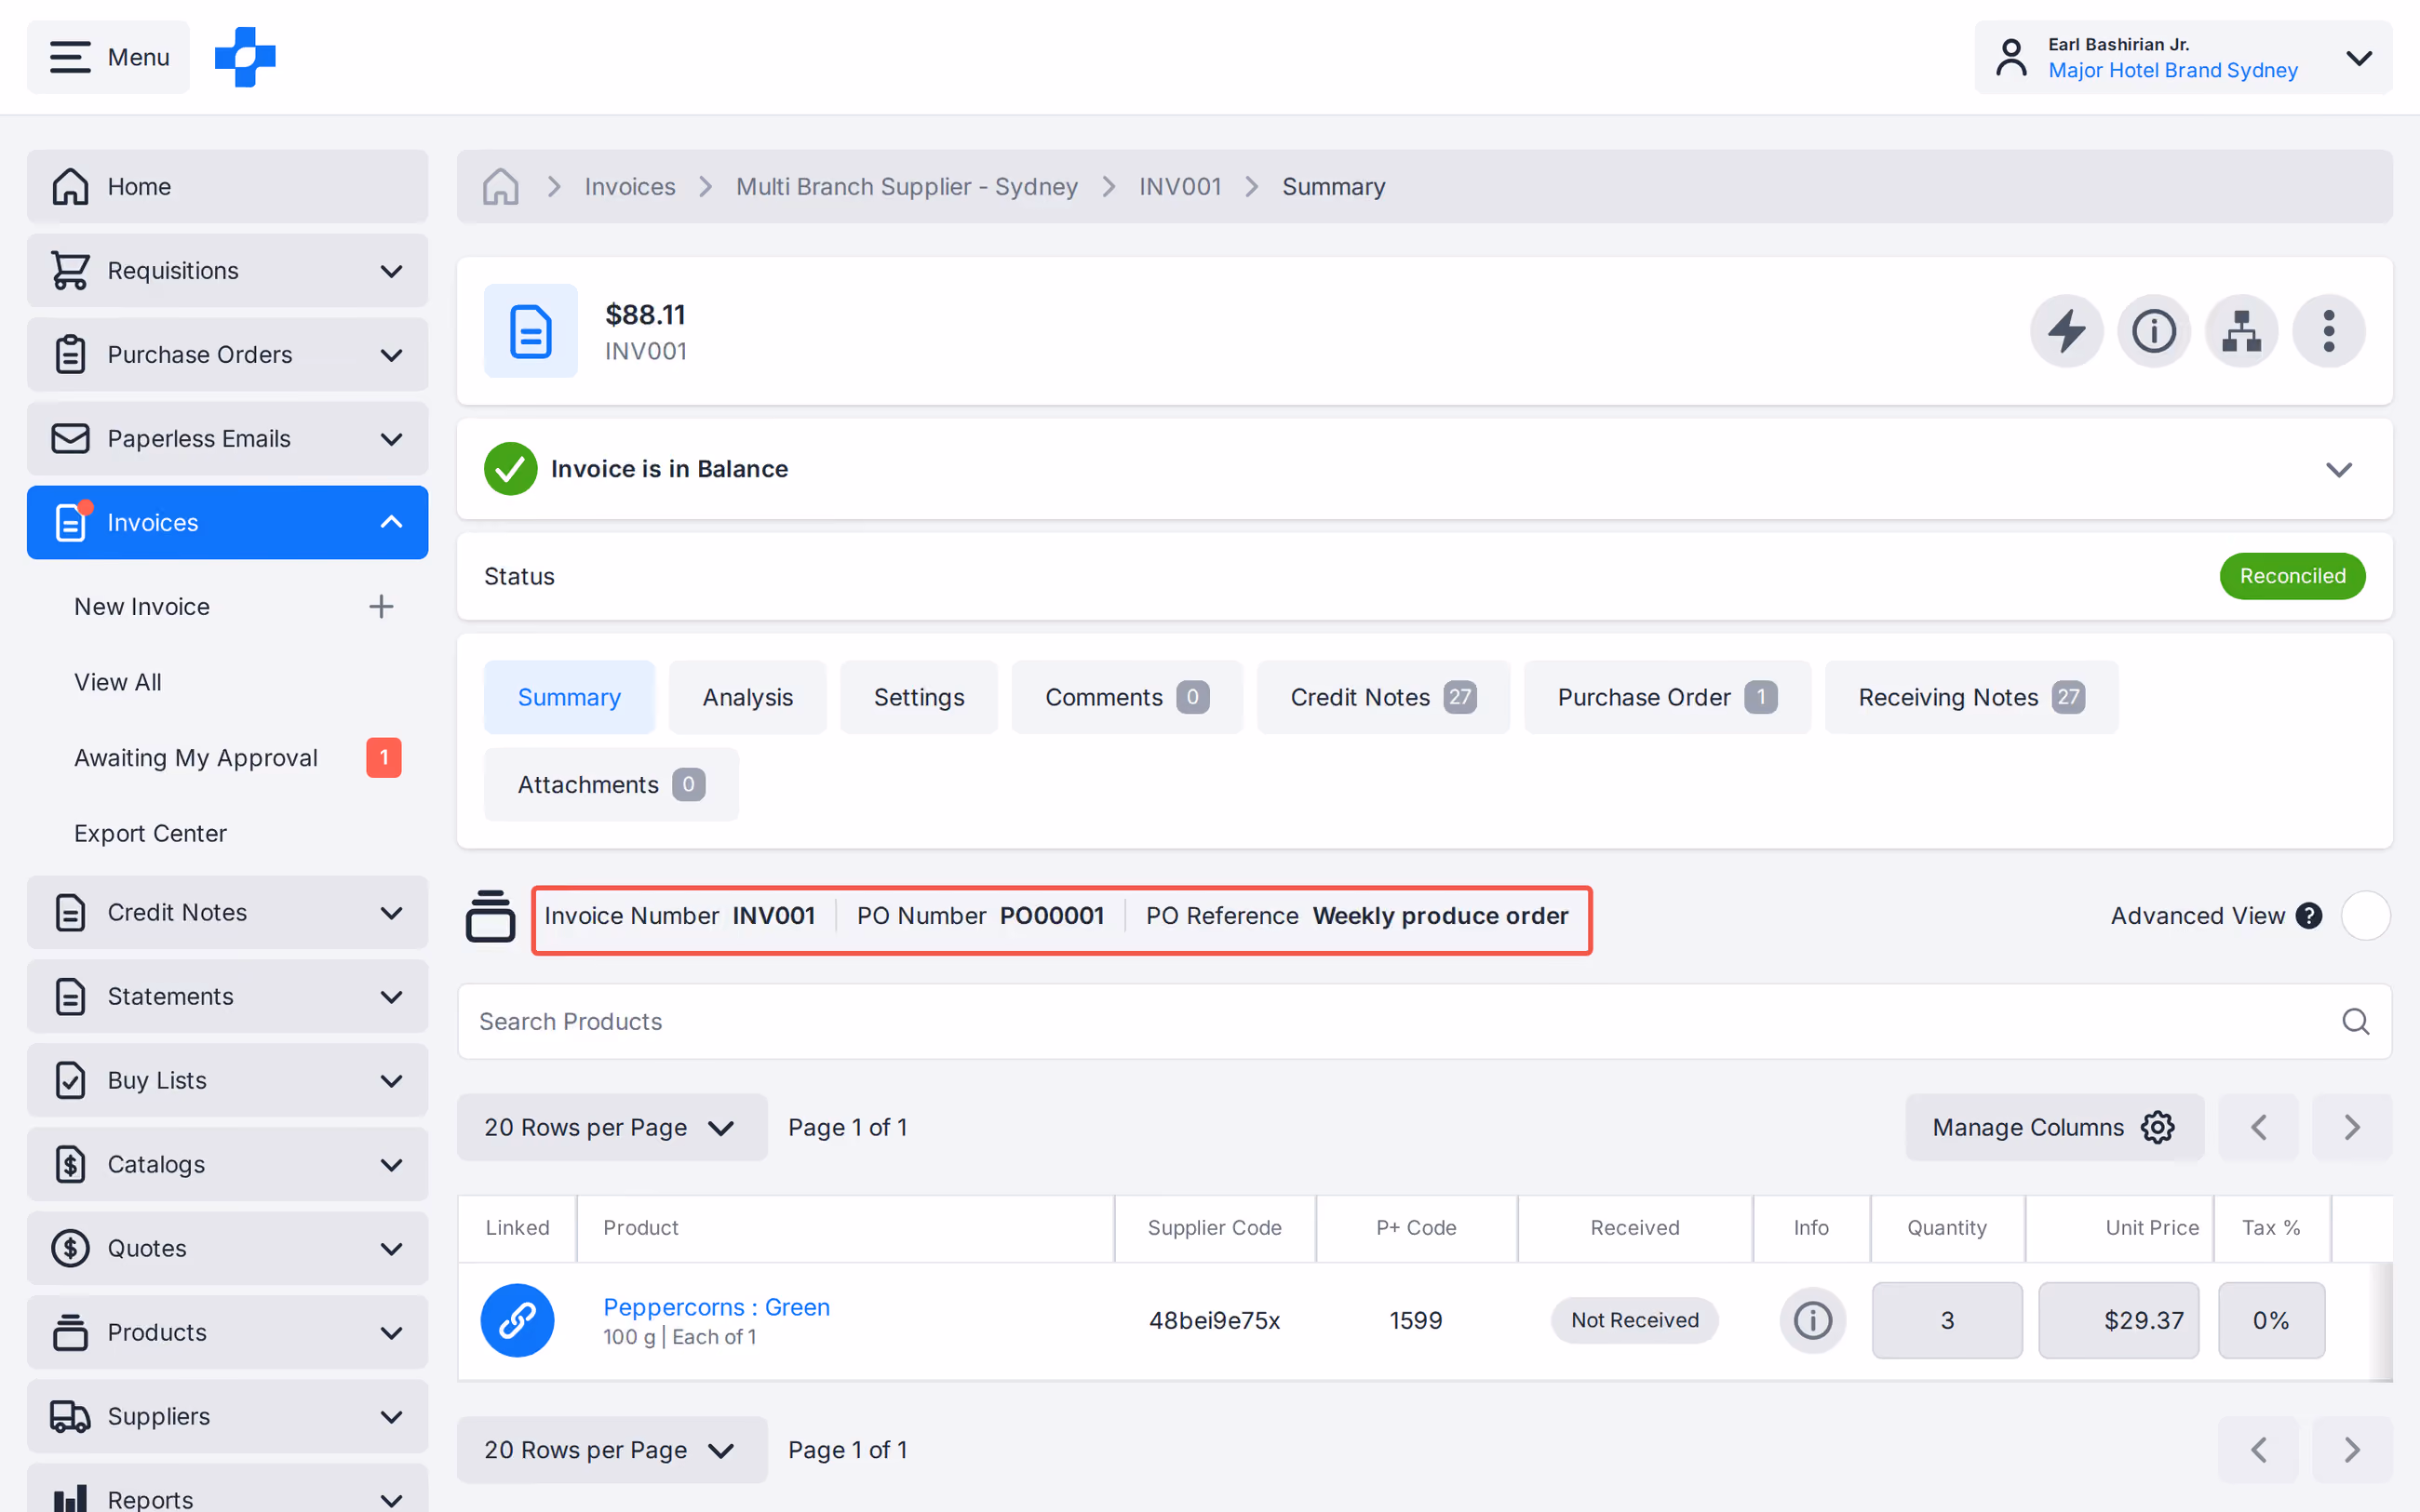This screenshot has width=2420, height=1512.
Task: Click the Reports chart icon in sidebar
Action: click(70, 1499)
